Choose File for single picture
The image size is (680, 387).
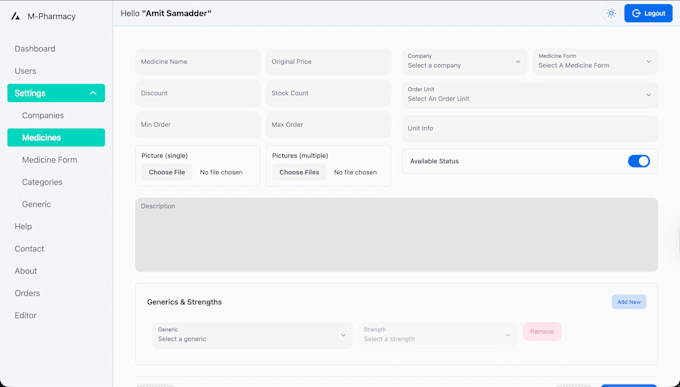[167, 172]
